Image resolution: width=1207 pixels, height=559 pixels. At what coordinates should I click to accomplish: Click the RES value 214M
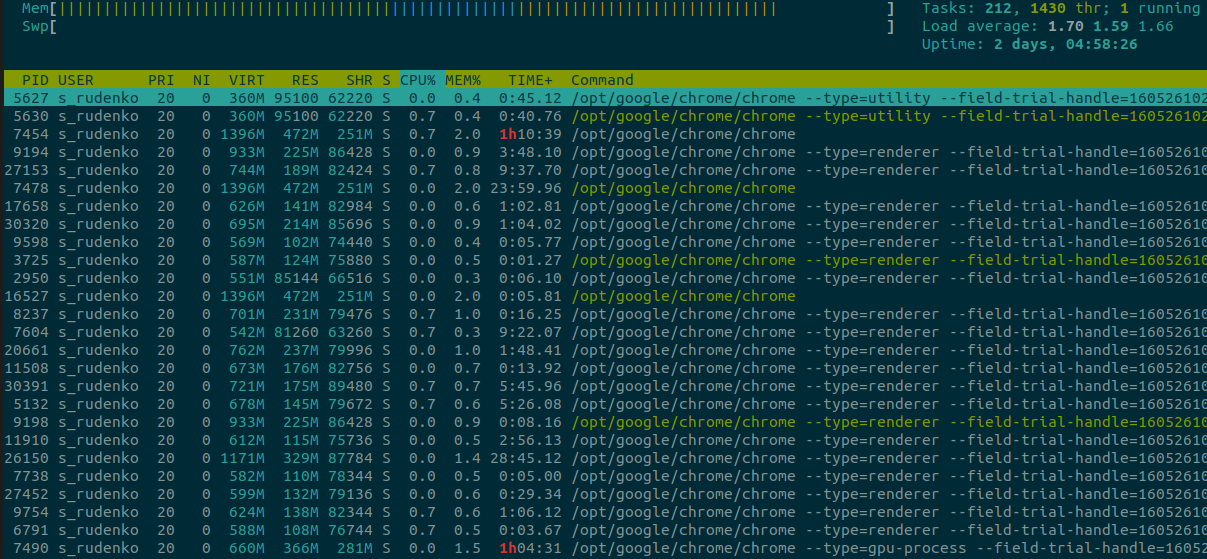[x=301, y=224]
